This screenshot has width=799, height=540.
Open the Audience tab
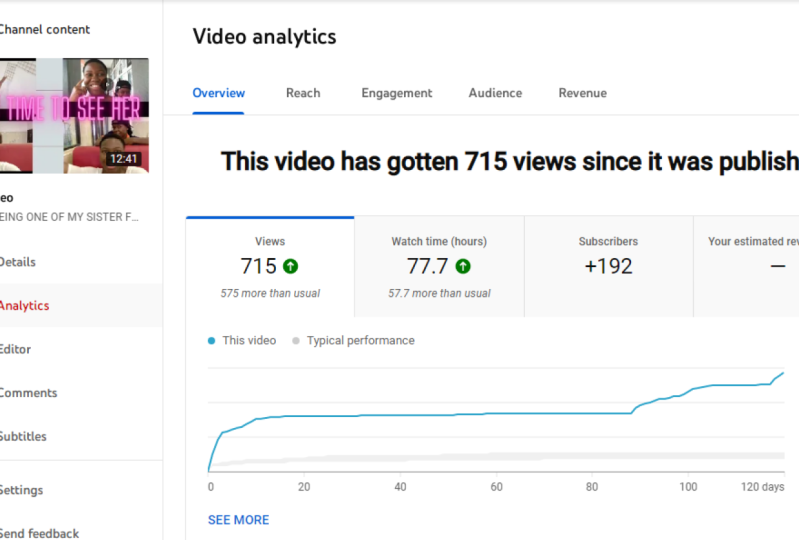(495, 93)
